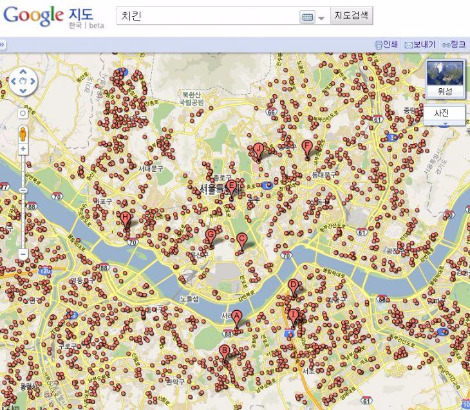
Task: Select map marker I
Action: [293, 318]
